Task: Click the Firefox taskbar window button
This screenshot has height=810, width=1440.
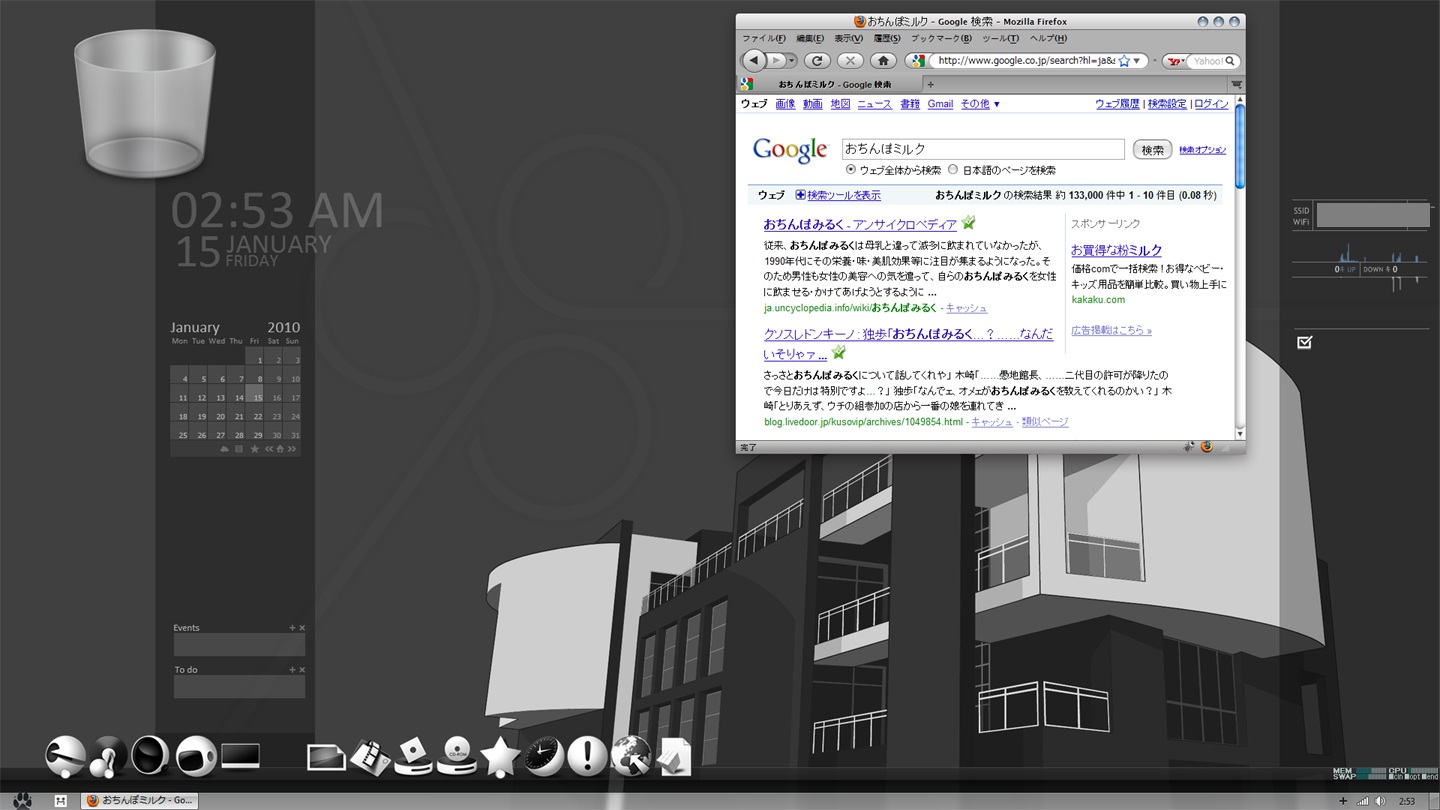Action: tap(138, 800)
